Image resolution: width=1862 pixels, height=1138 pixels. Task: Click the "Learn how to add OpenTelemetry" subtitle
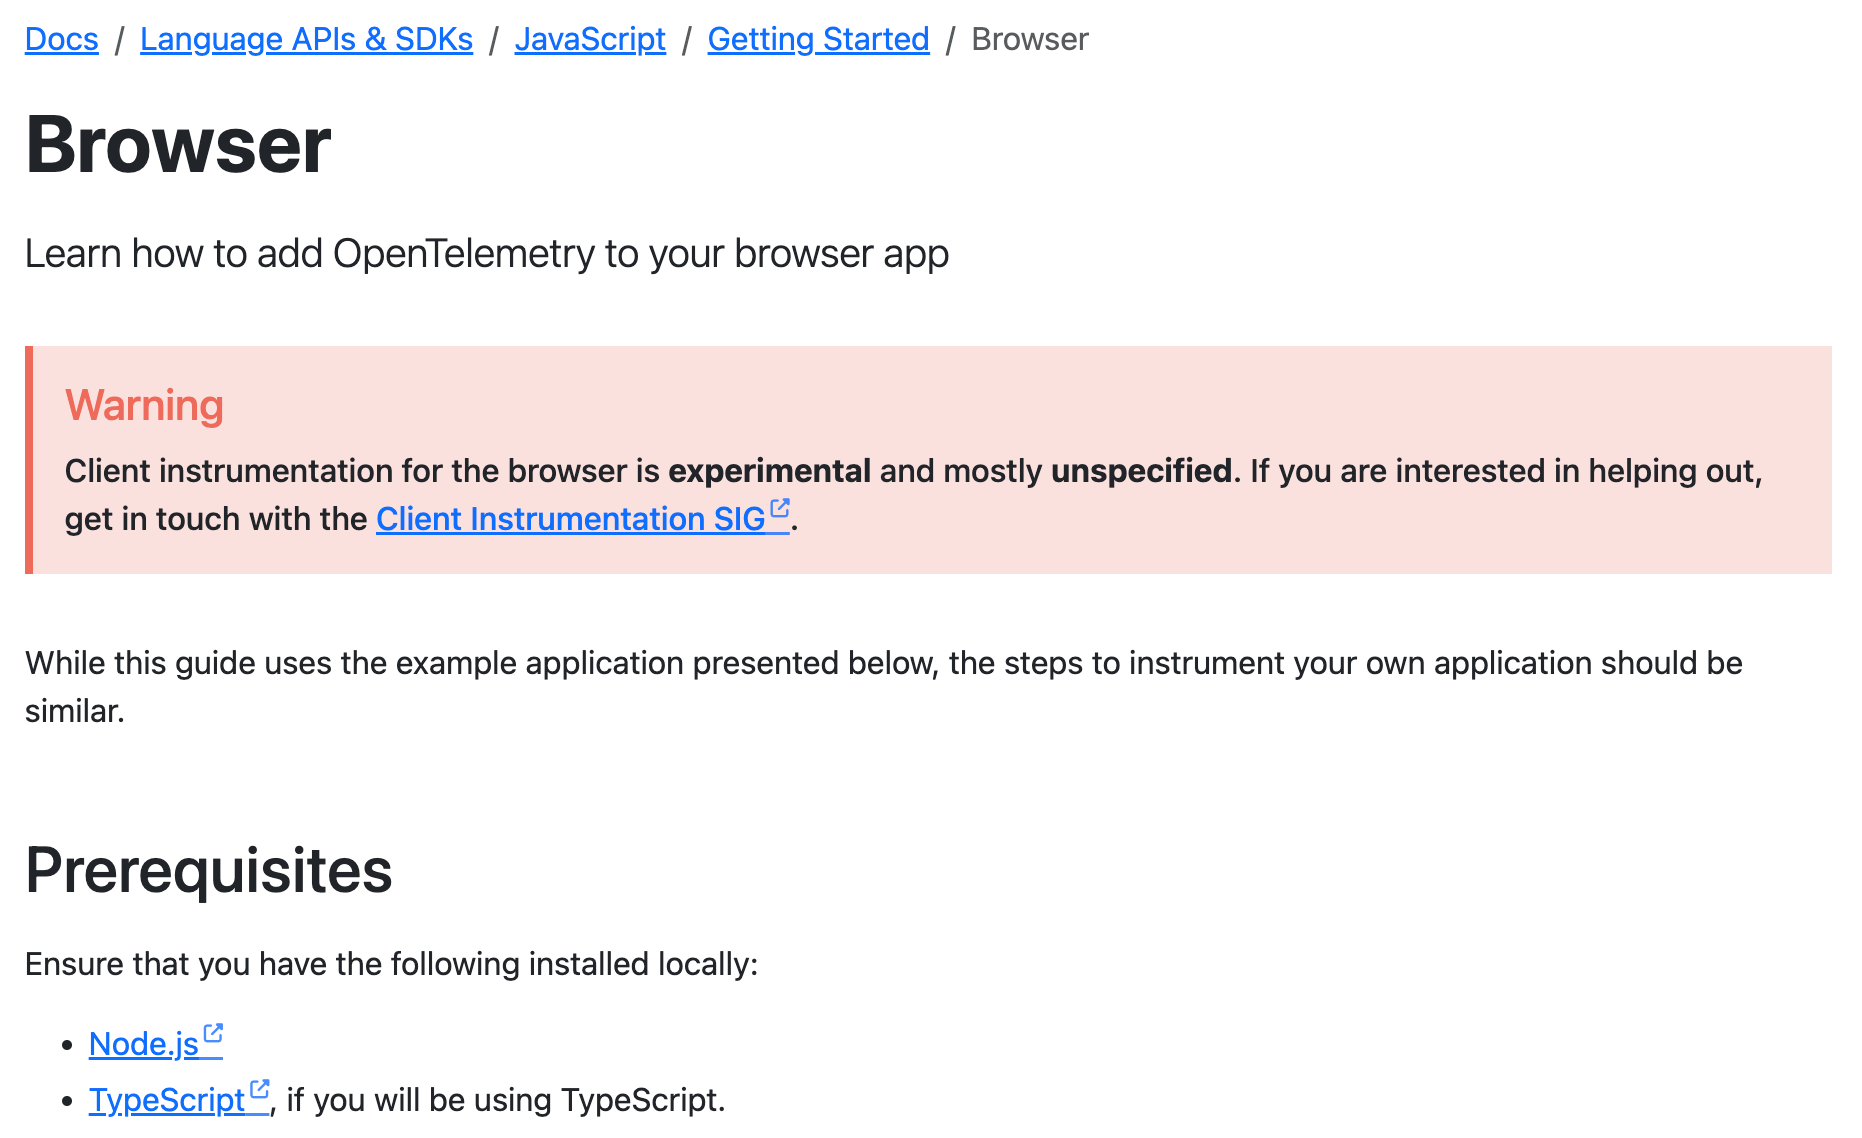(x=486, y=254)
